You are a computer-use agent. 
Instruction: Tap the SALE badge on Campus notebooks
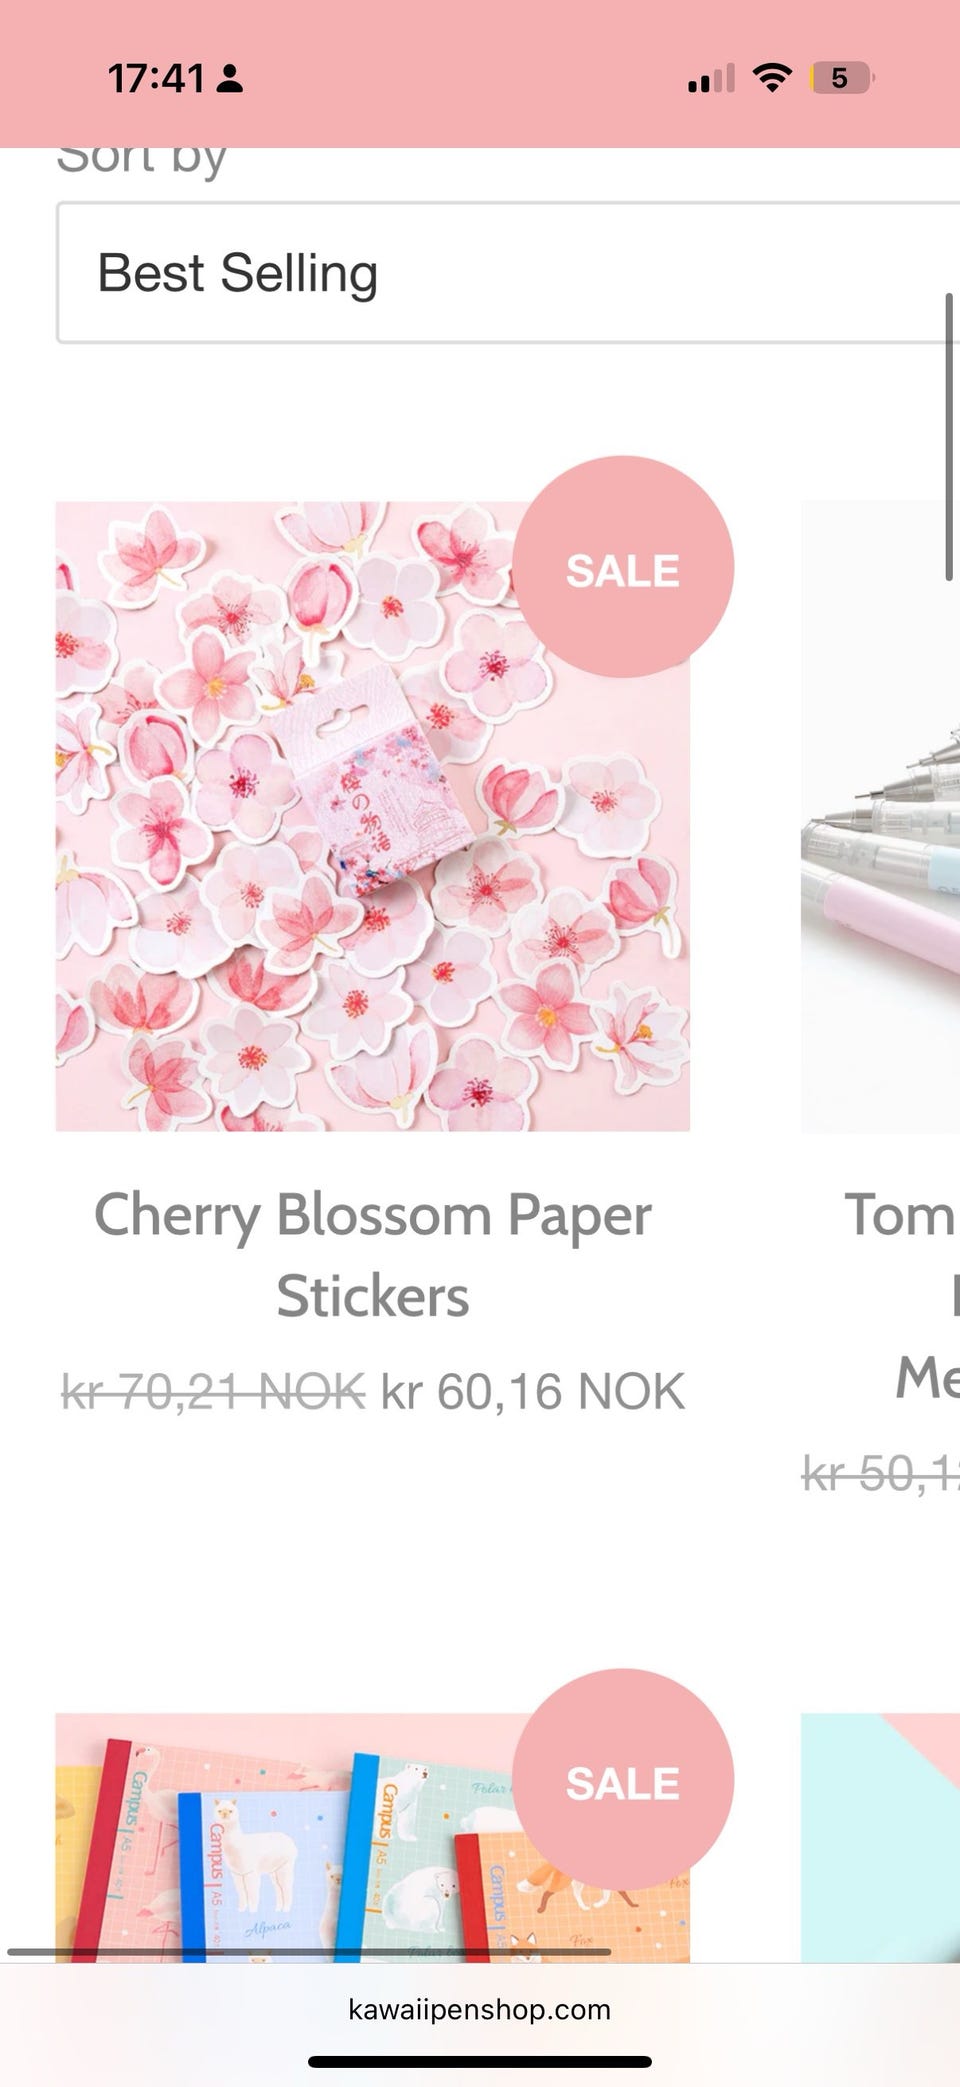[x=623, y=1779]
